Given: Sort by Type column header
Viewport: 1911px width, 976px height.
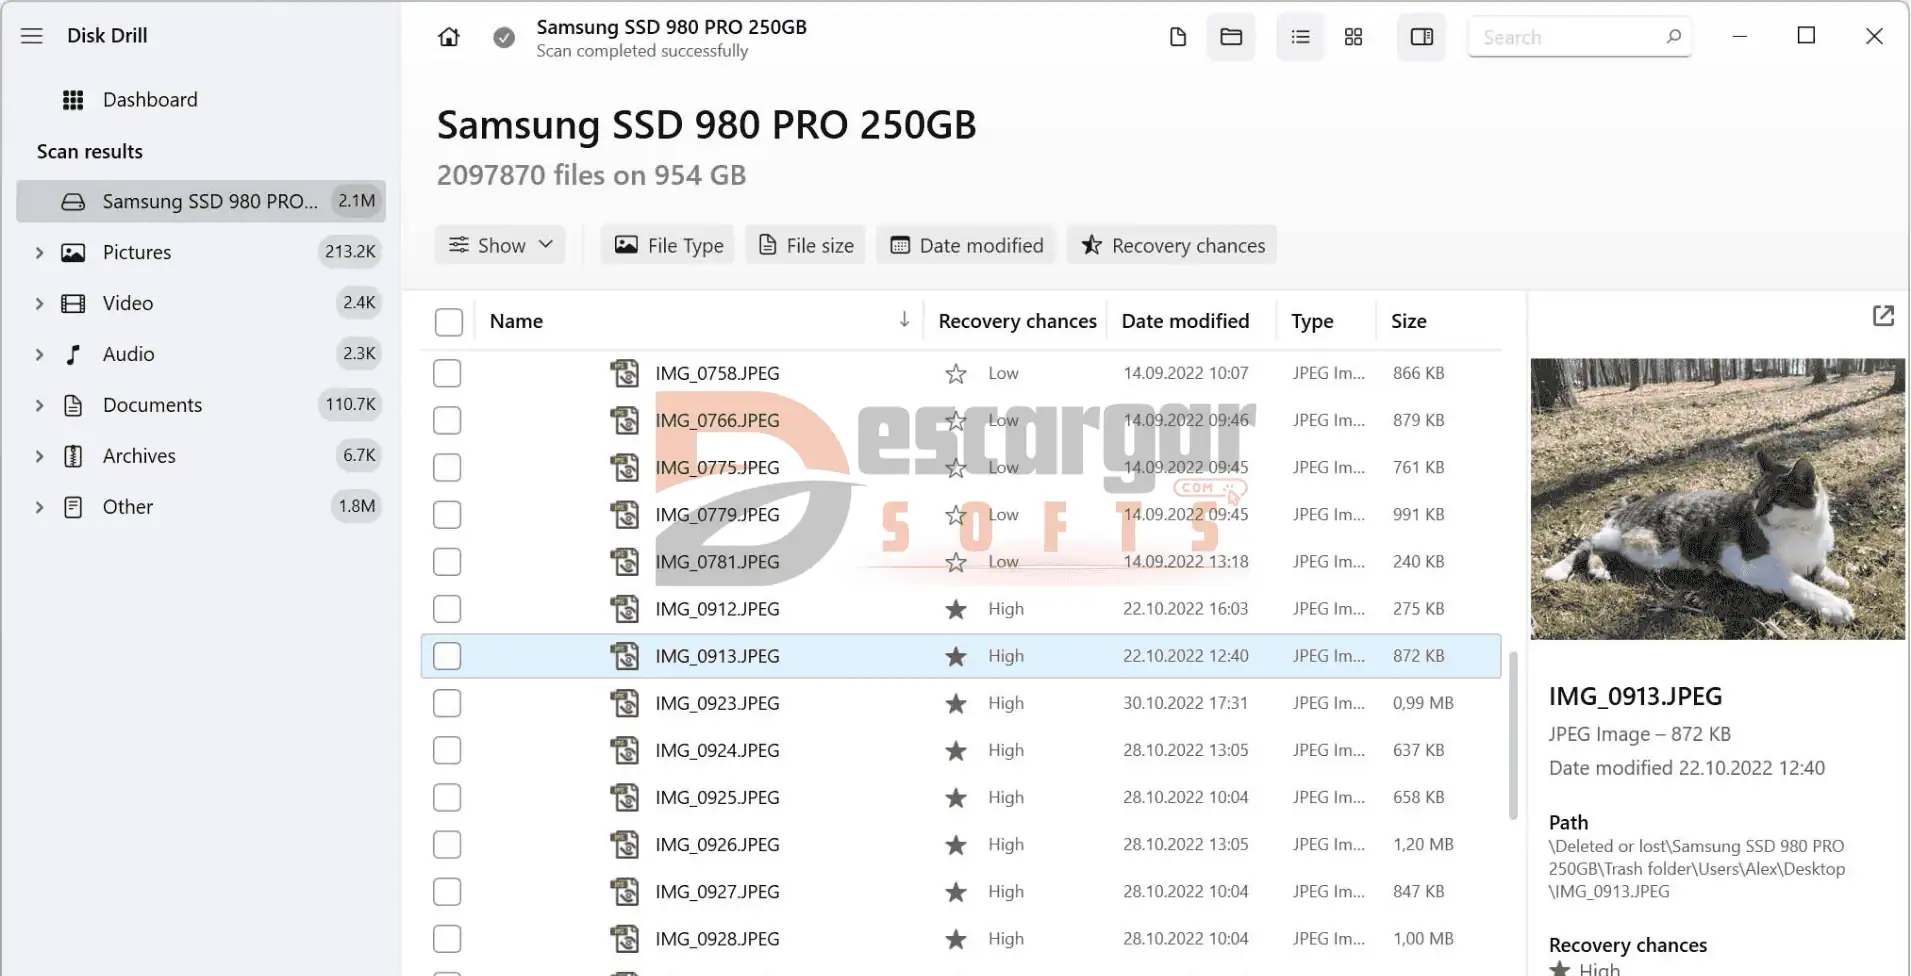Looking at the screenshot, I should click(x=1312, y=321).
